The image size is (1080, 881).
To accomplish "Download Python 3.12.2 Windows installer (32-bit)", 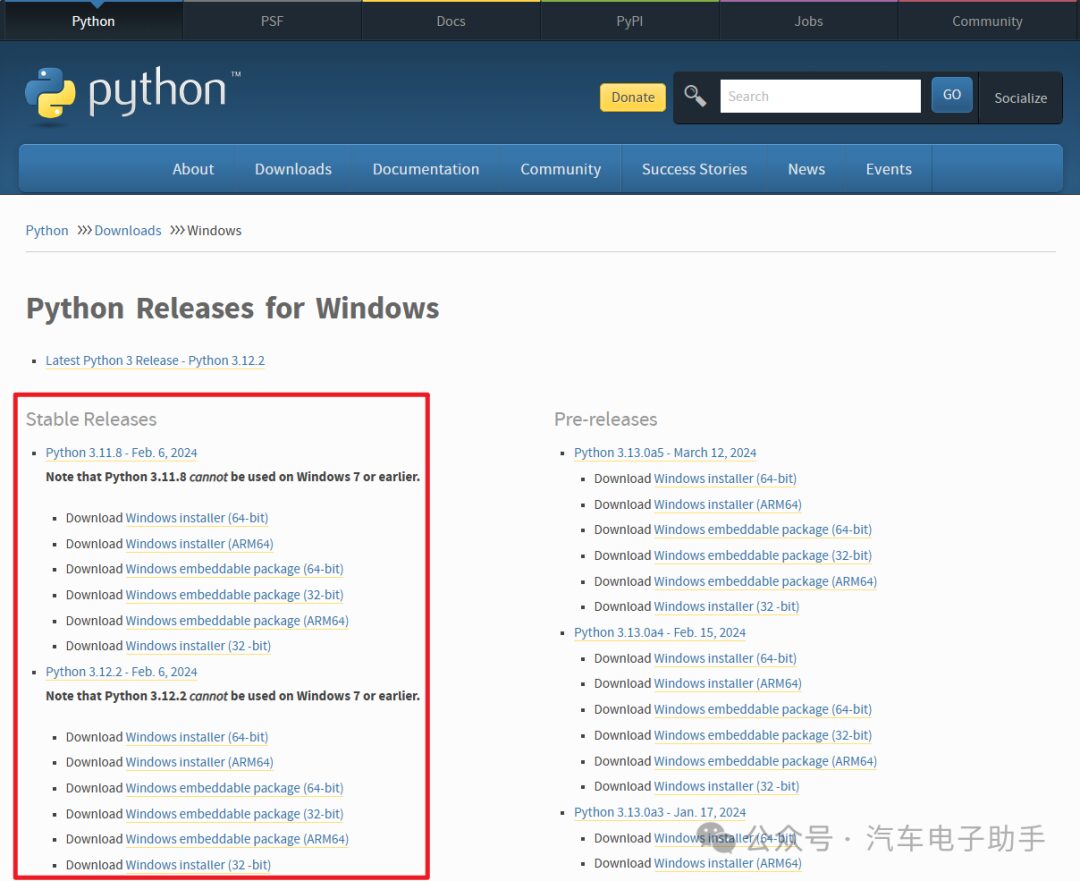I will coord(198,864).
